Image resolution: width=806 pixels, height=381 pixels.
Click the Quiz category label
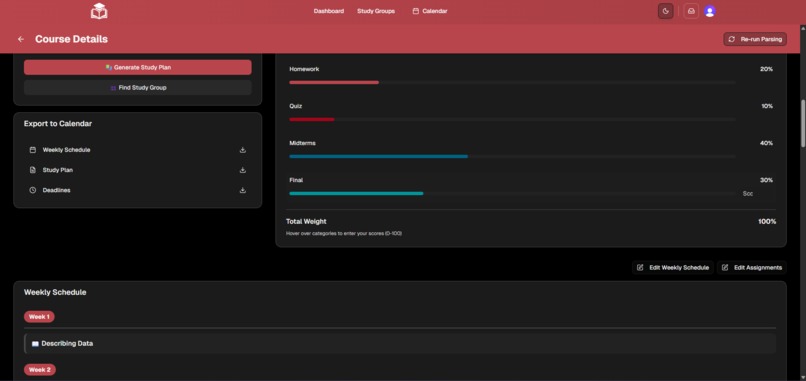[296, 106]
